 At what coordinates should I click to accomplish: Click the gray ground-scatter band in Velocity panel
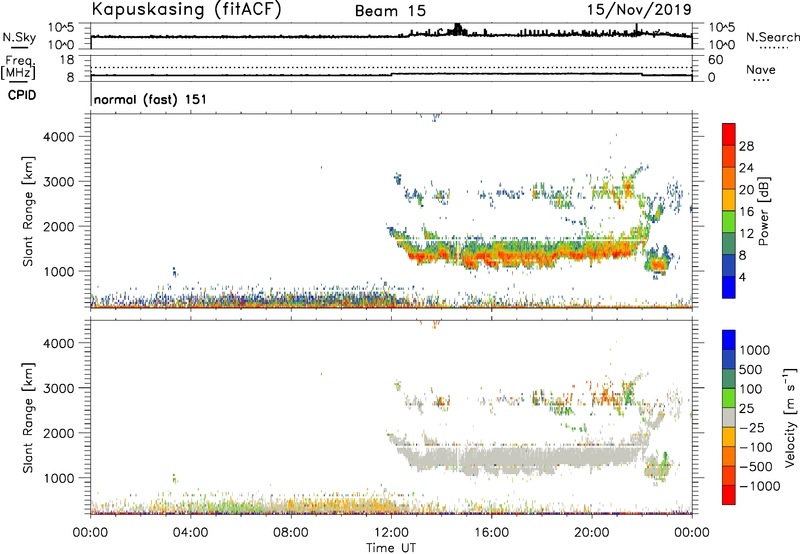point(520,457)
